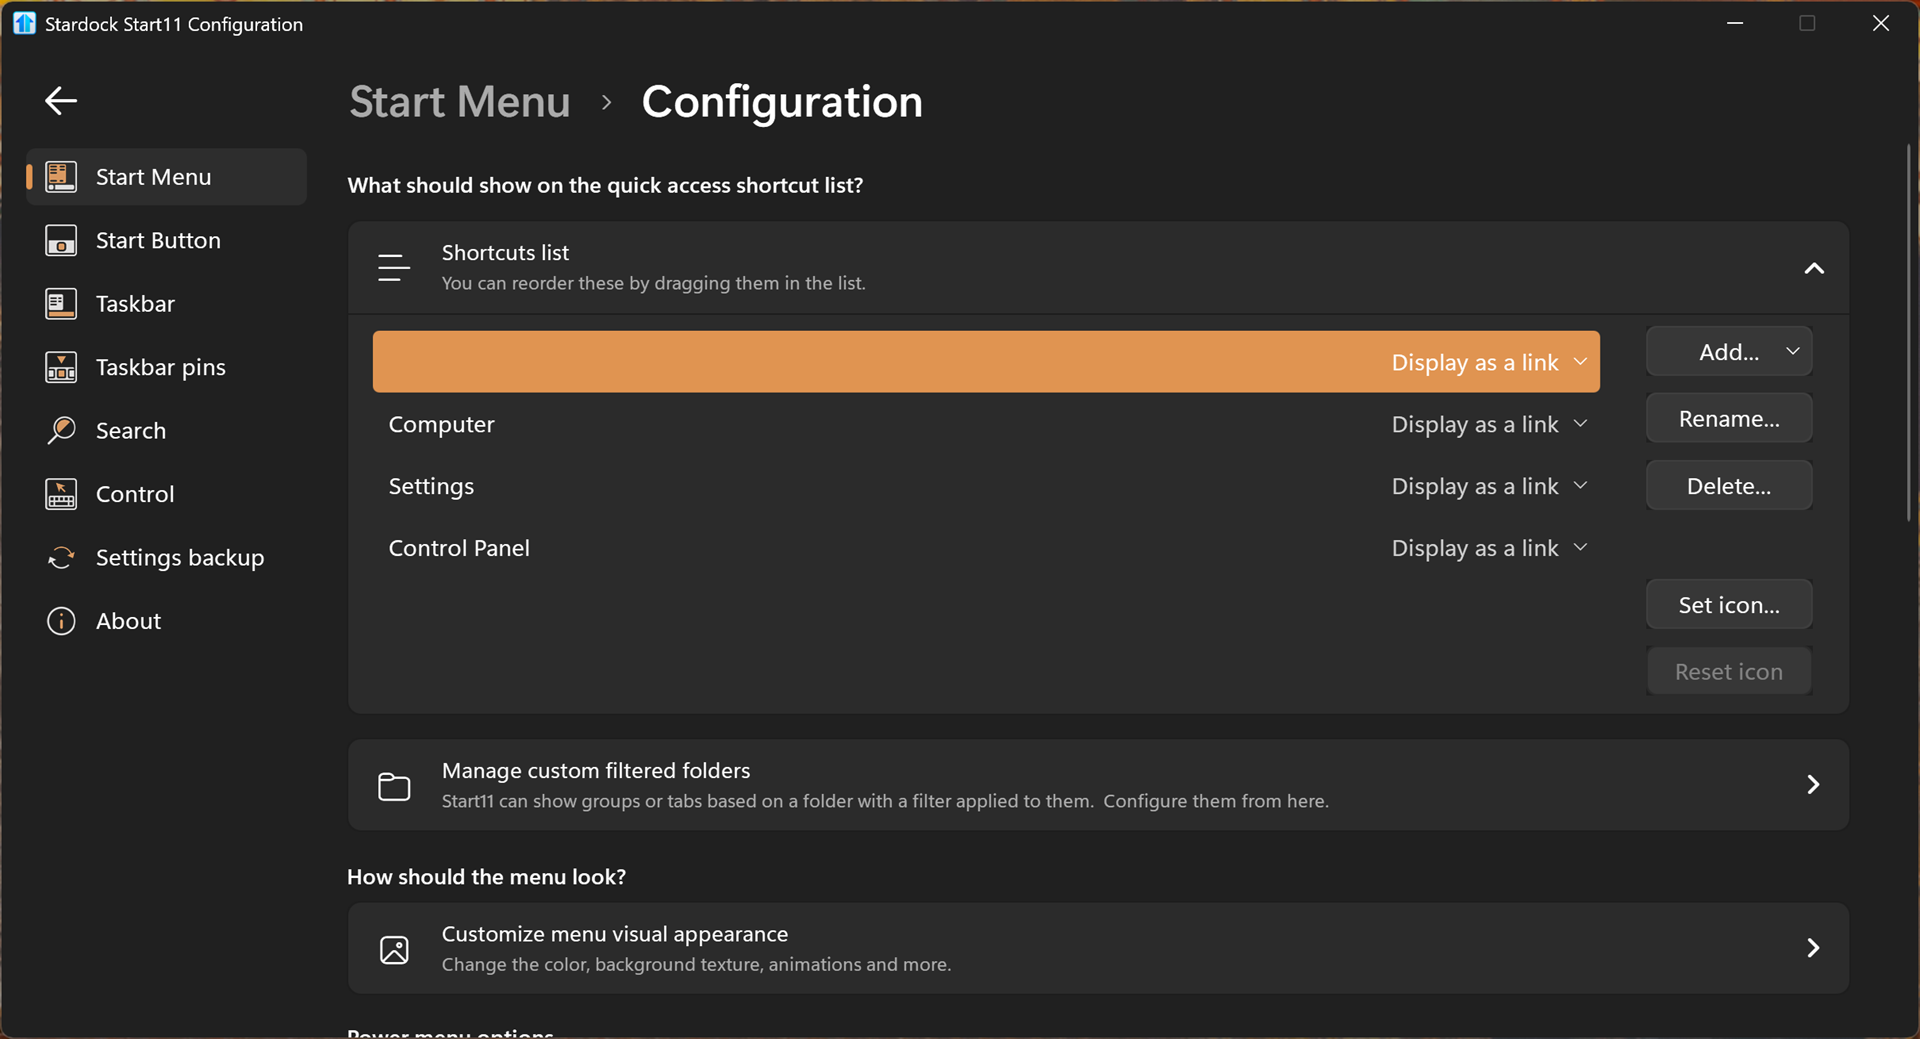Open the Add... dropdown button
Viewport: 1920px width, 1039px height.
[x=1728, y=352]
